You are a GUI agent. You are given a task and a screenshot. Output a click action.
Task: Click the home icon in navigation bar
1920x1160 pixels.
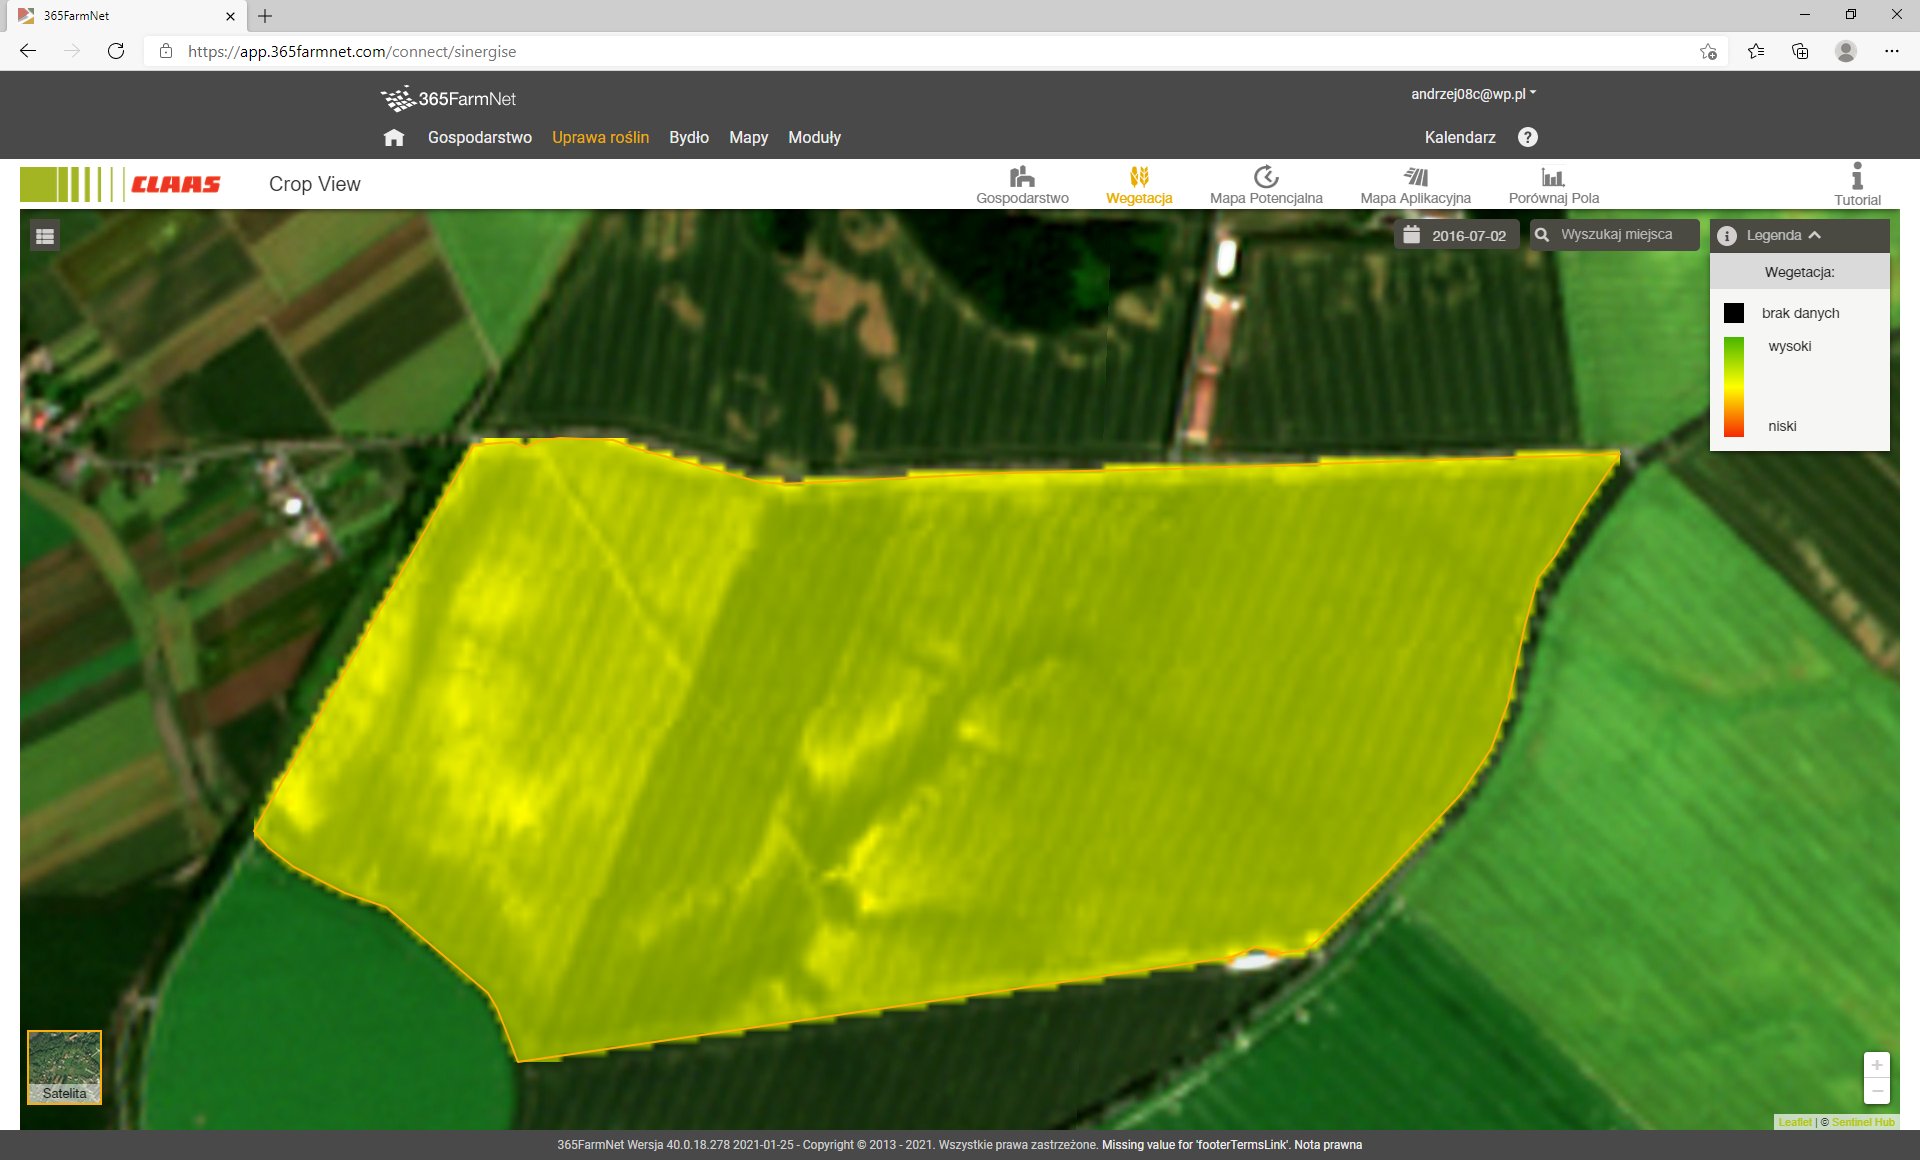pos(394,138)
